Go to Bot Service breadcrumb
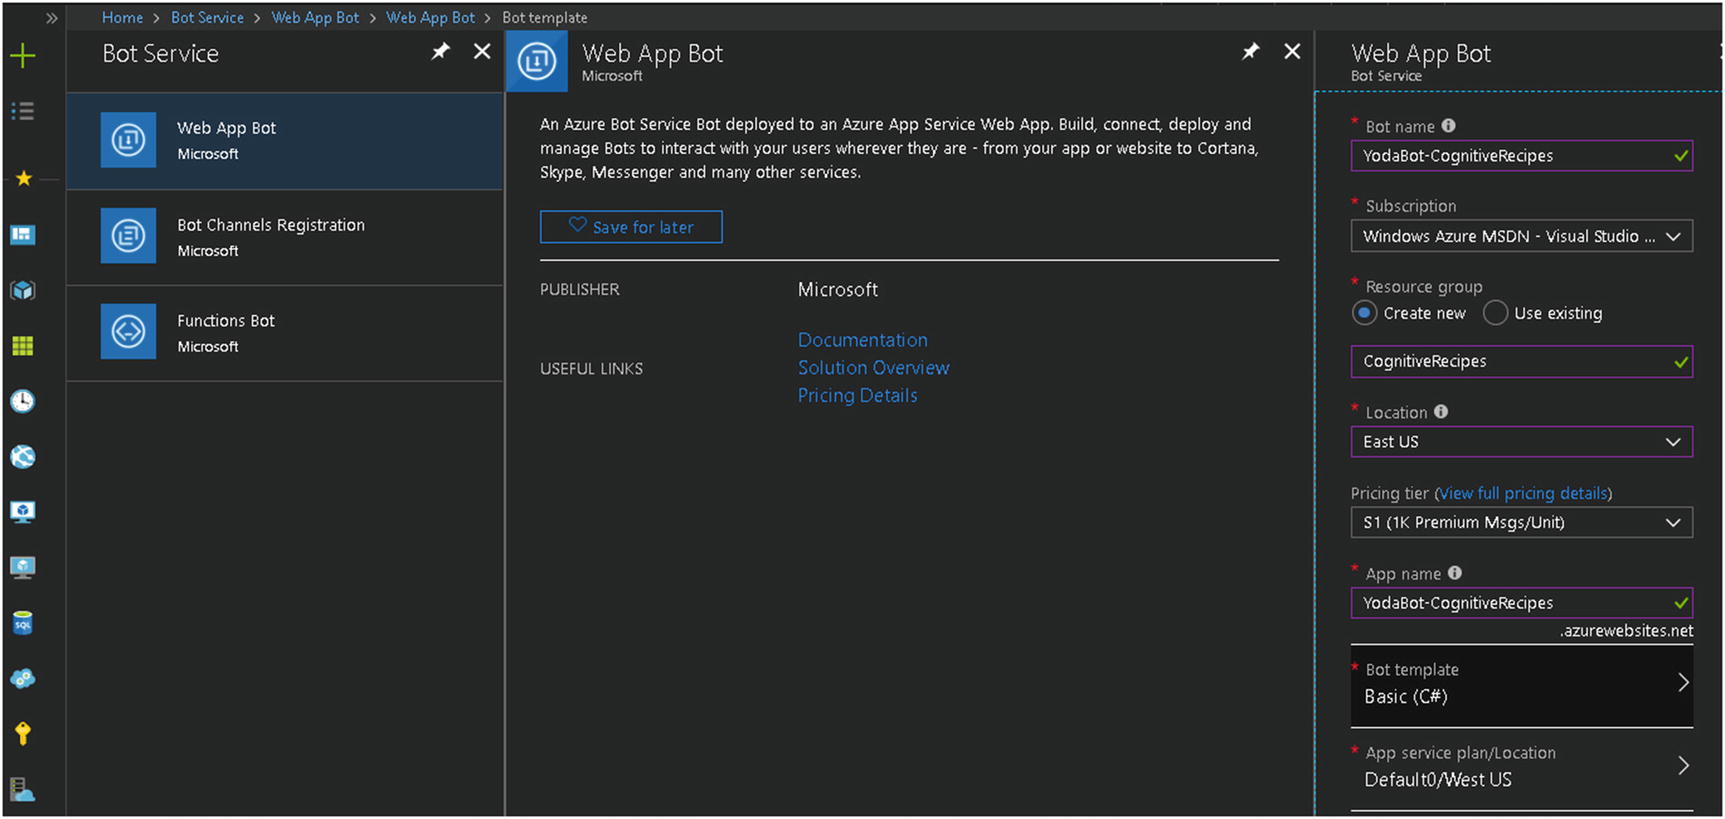The height and width of the screenshot is (819, 1725). coord(207,18)
